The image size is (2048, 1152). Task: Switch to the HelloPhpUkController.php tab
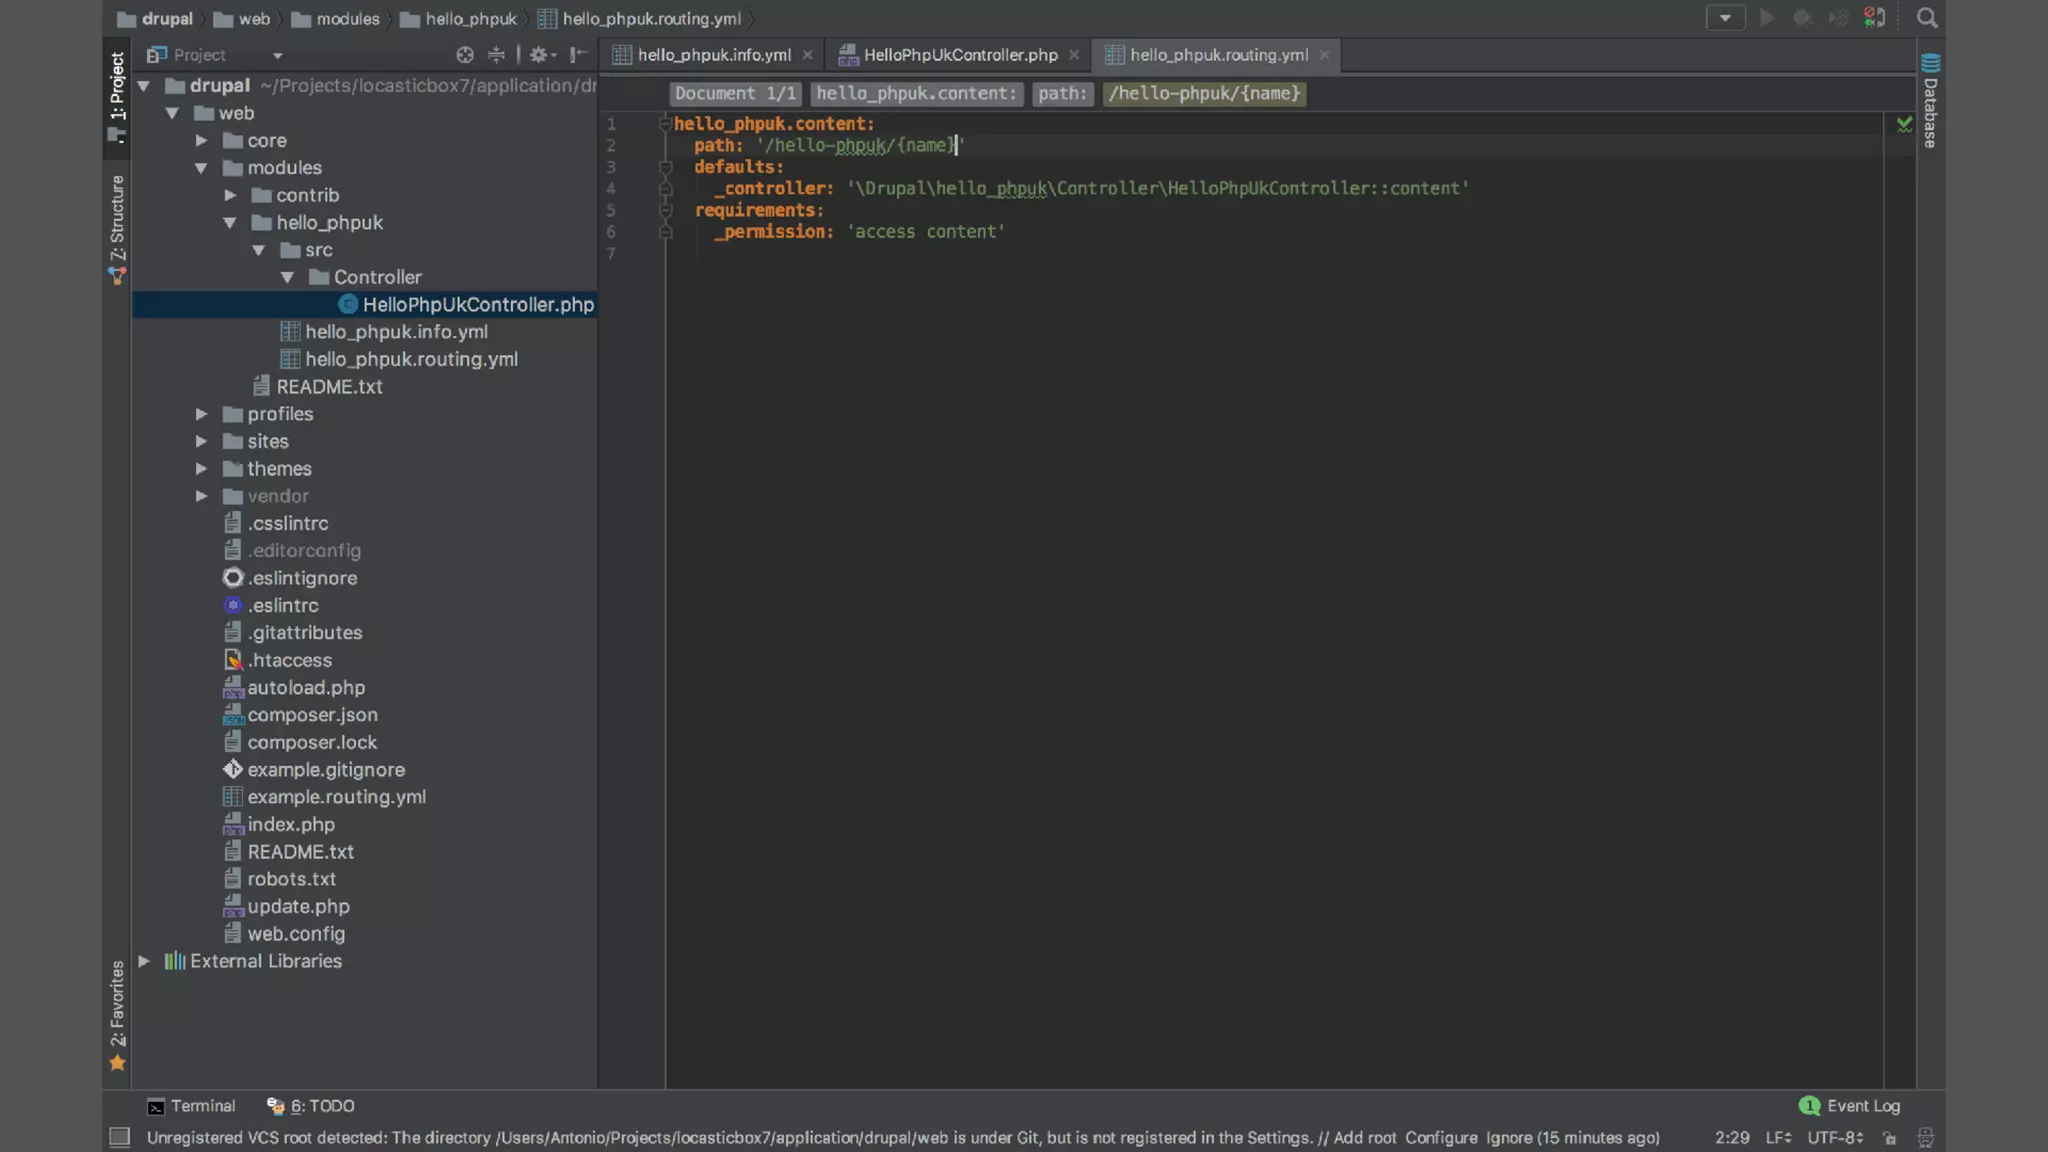click(960, 55)
